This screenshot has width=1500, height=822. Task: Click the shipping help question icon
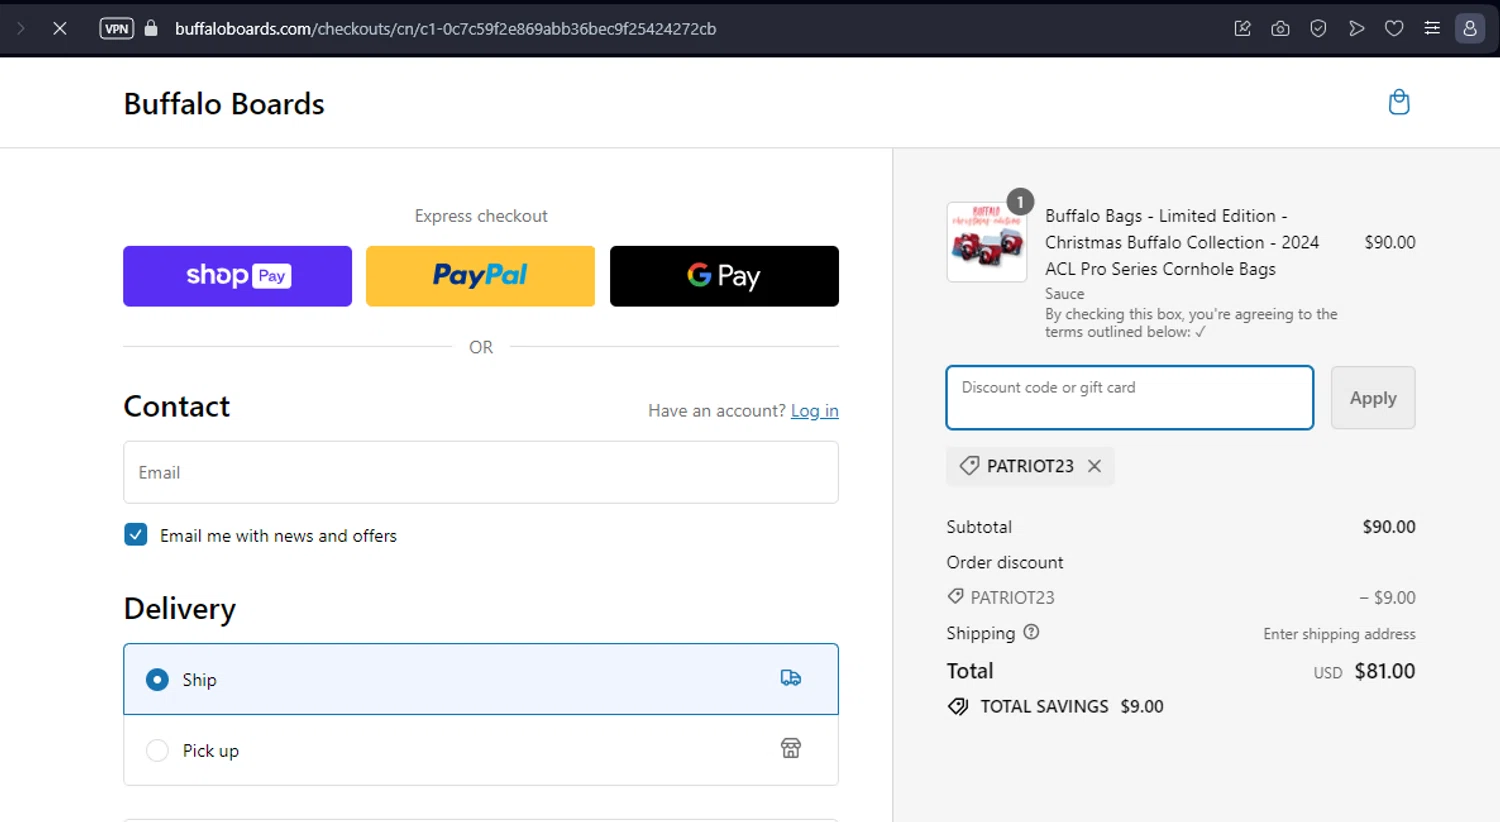point(1031,632)
